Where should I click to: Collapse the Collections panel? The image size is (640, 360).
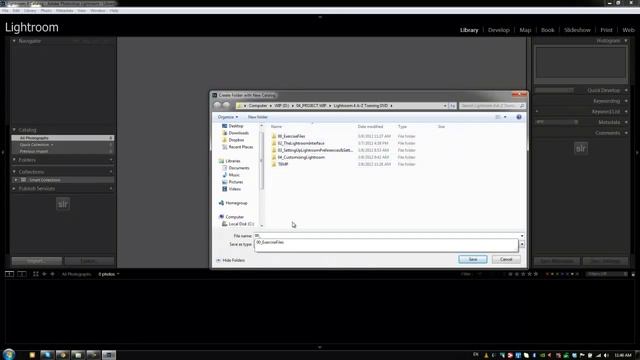[x=14, y=172]
